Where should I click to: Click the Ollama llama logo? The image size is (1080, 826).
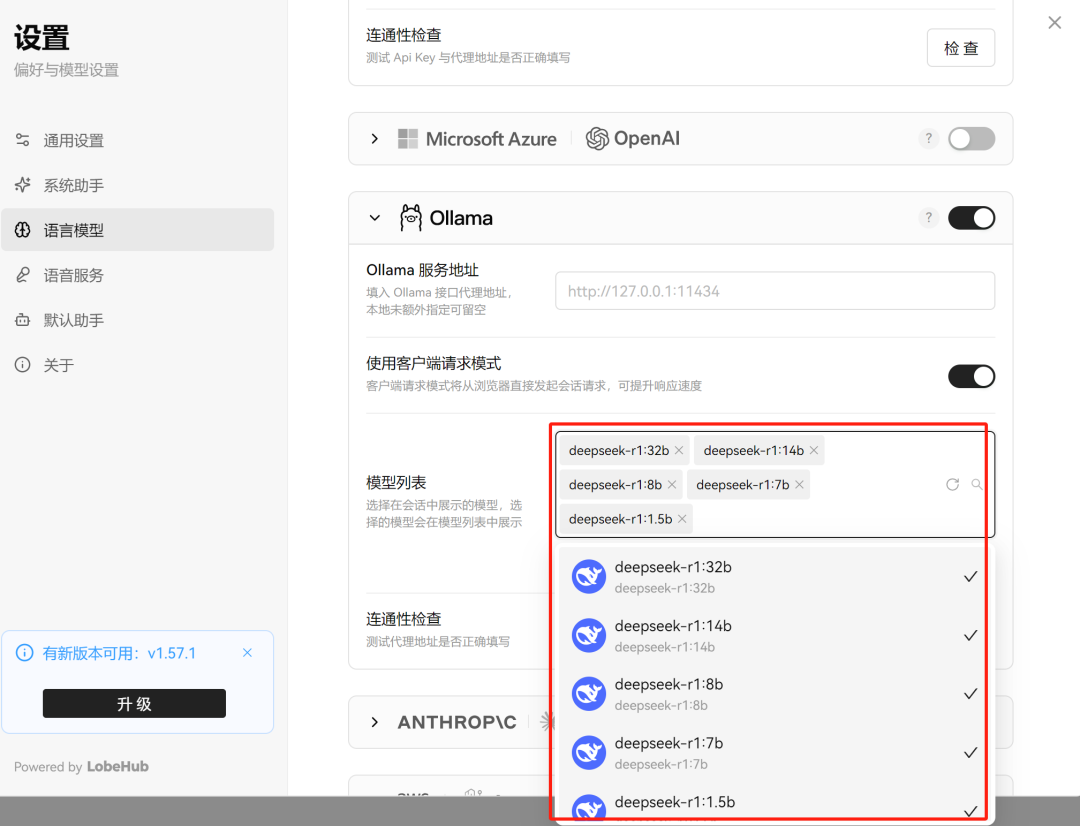(411, 218)
